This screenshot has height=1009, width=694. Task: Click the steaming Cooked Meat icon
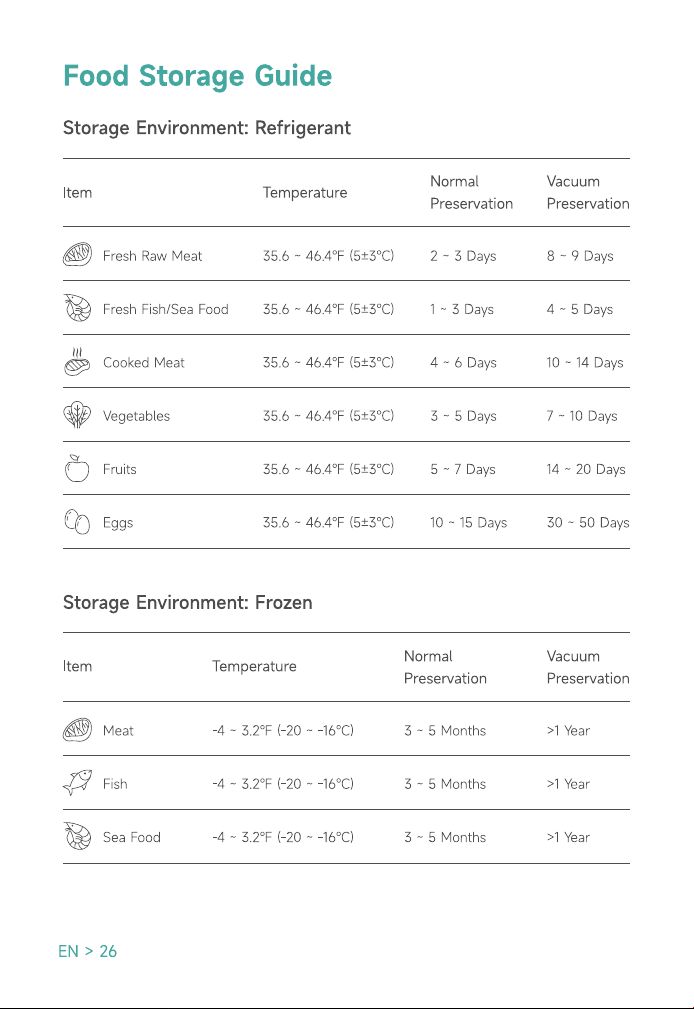[77, 362]
